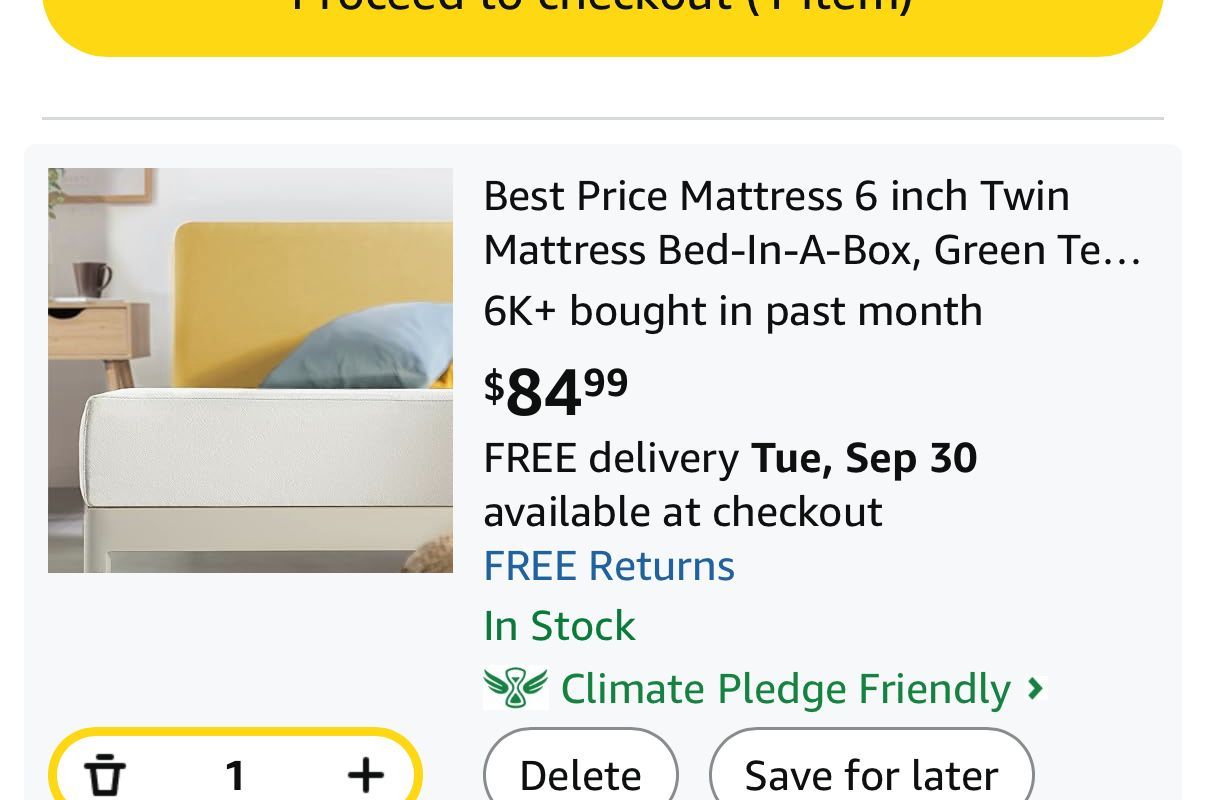Open the Best Price Mattress title link
The width and height of the screenshot is (1206, 800).
pos(776,196)
